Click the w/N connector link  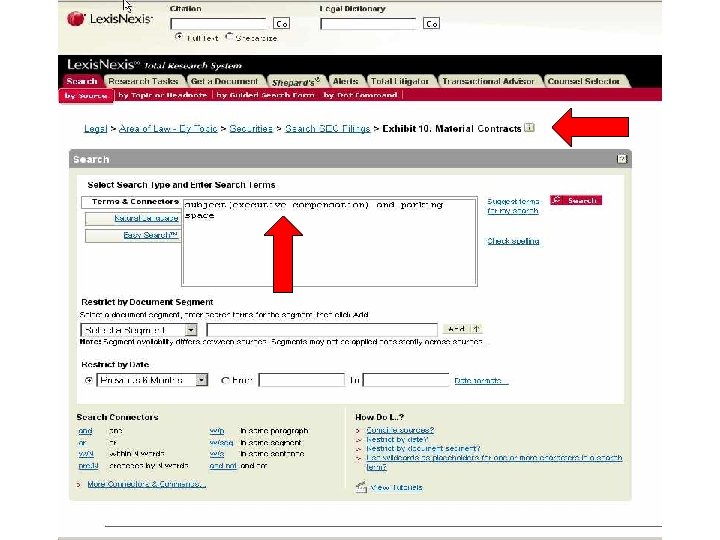coord(86,454)
